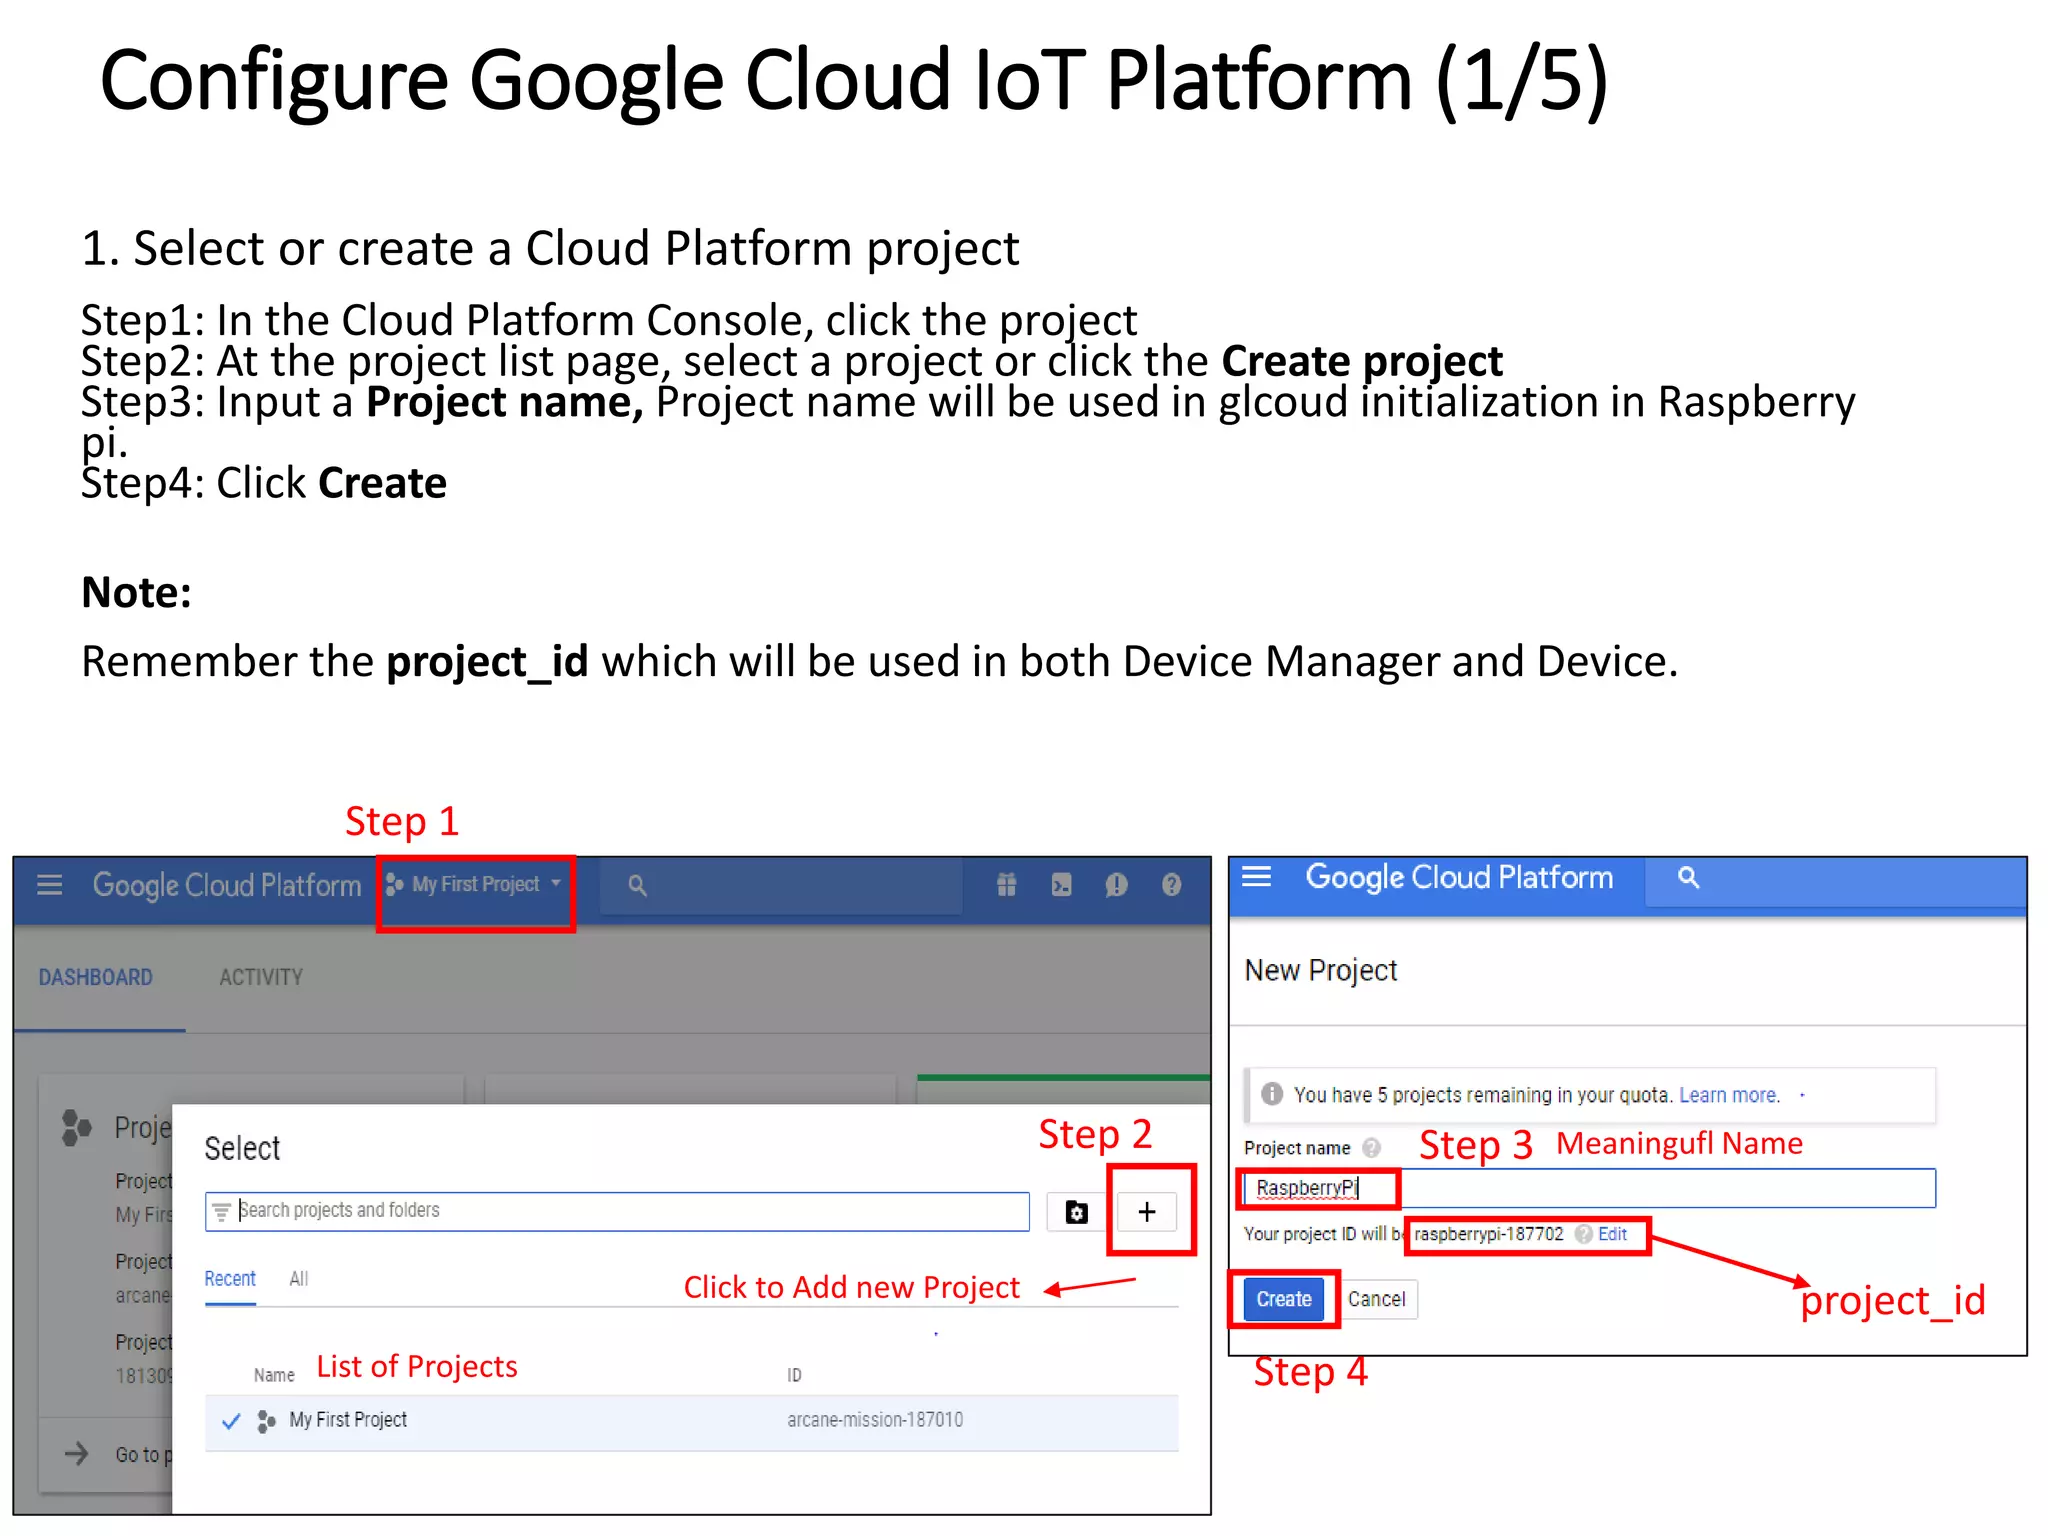Click project info card hexagon icon
The height and width of the screenshot is (1536, 2048).
pos(76,1128)
